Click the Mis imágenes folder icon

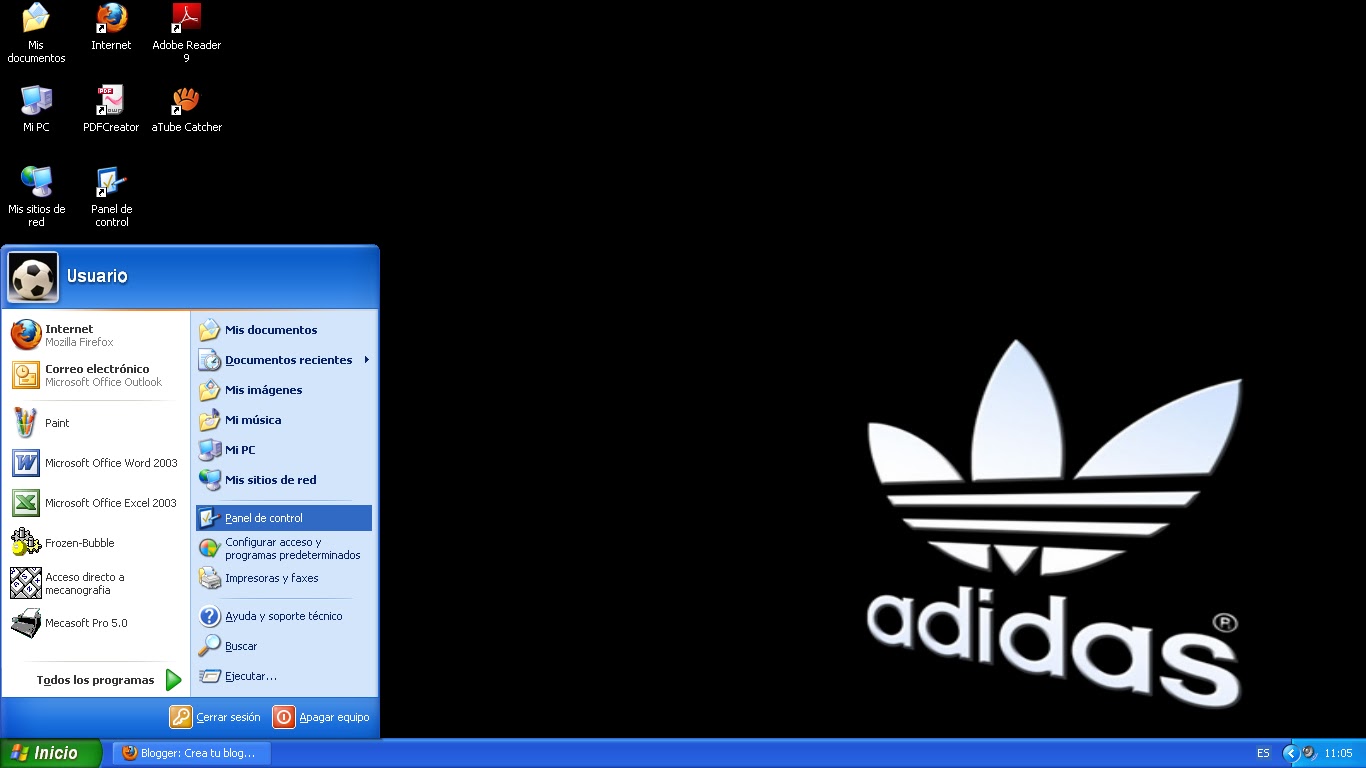click(x=209, y=390)
